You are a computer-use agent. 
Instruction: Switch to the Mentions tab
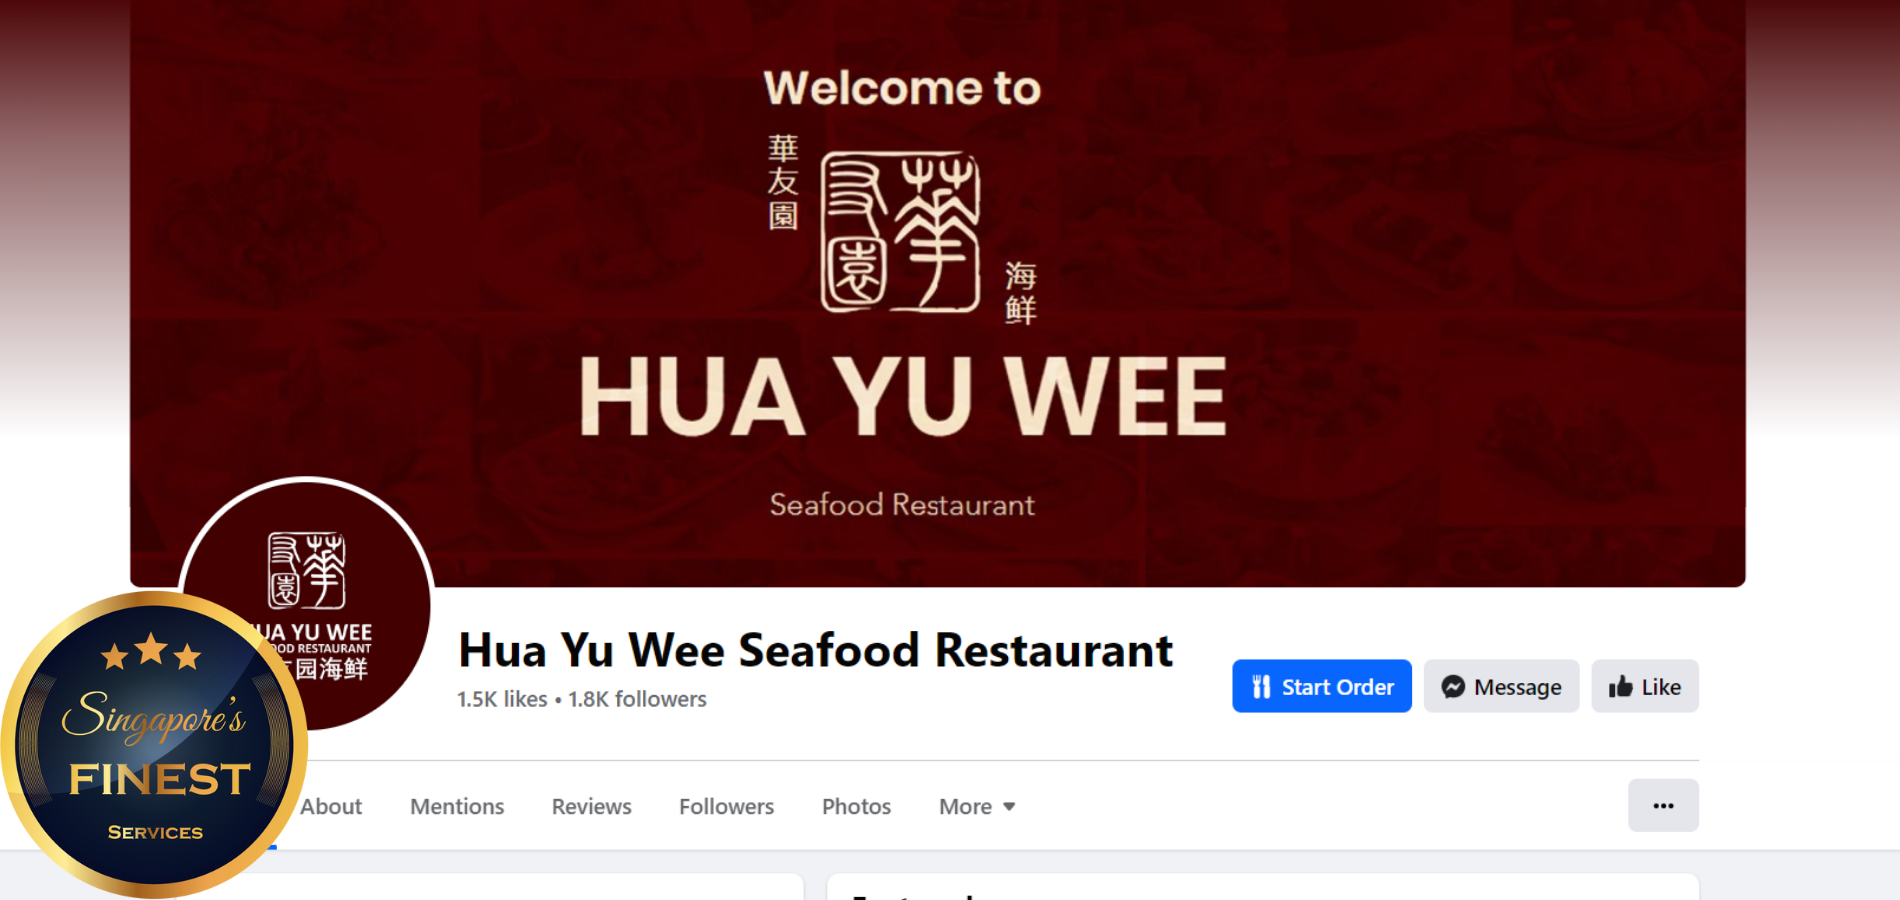pos(457,807)
